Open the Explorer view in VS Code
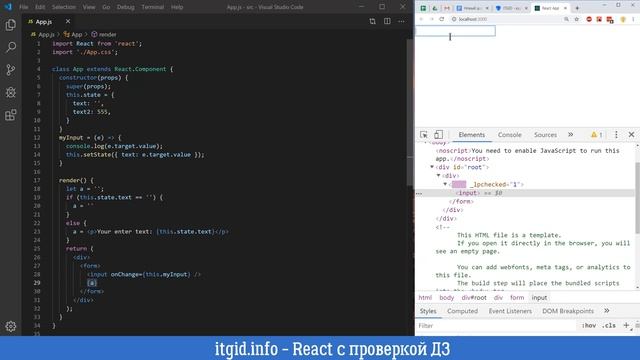 tap(11, 25)
